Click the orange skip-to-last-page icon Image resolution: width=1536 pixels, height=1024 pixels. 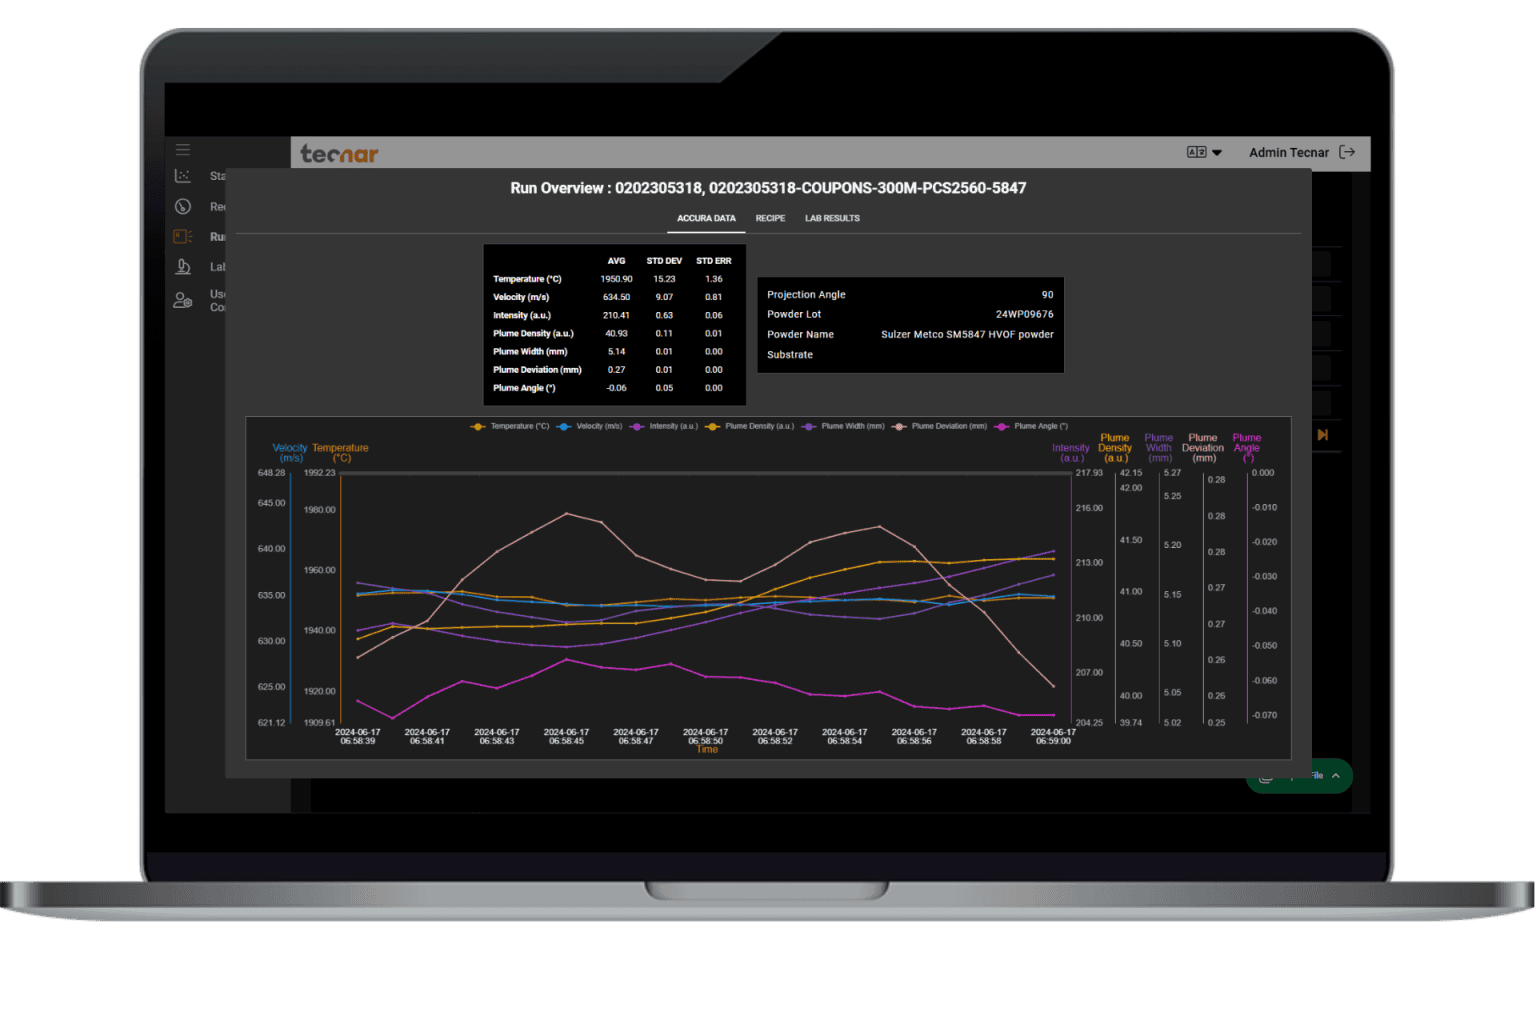[x=1322, y=435]
